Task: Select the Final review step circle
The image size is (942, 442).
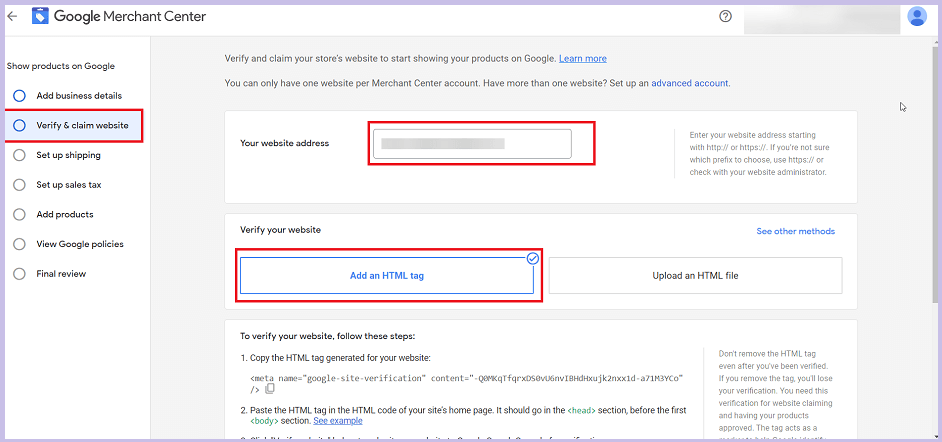Action: pyautogui.click(x=19, y=274)
